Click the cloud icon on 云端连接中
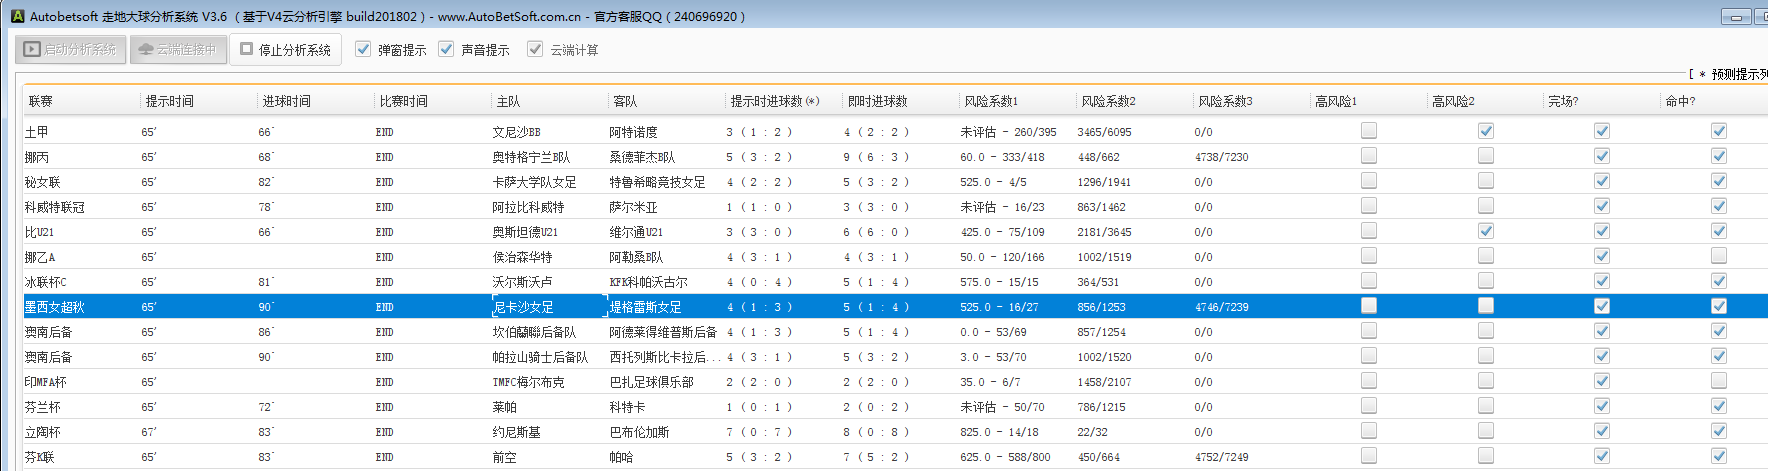Image resolution: width=1768 pixels, height=471 pixels. (146, 49)
